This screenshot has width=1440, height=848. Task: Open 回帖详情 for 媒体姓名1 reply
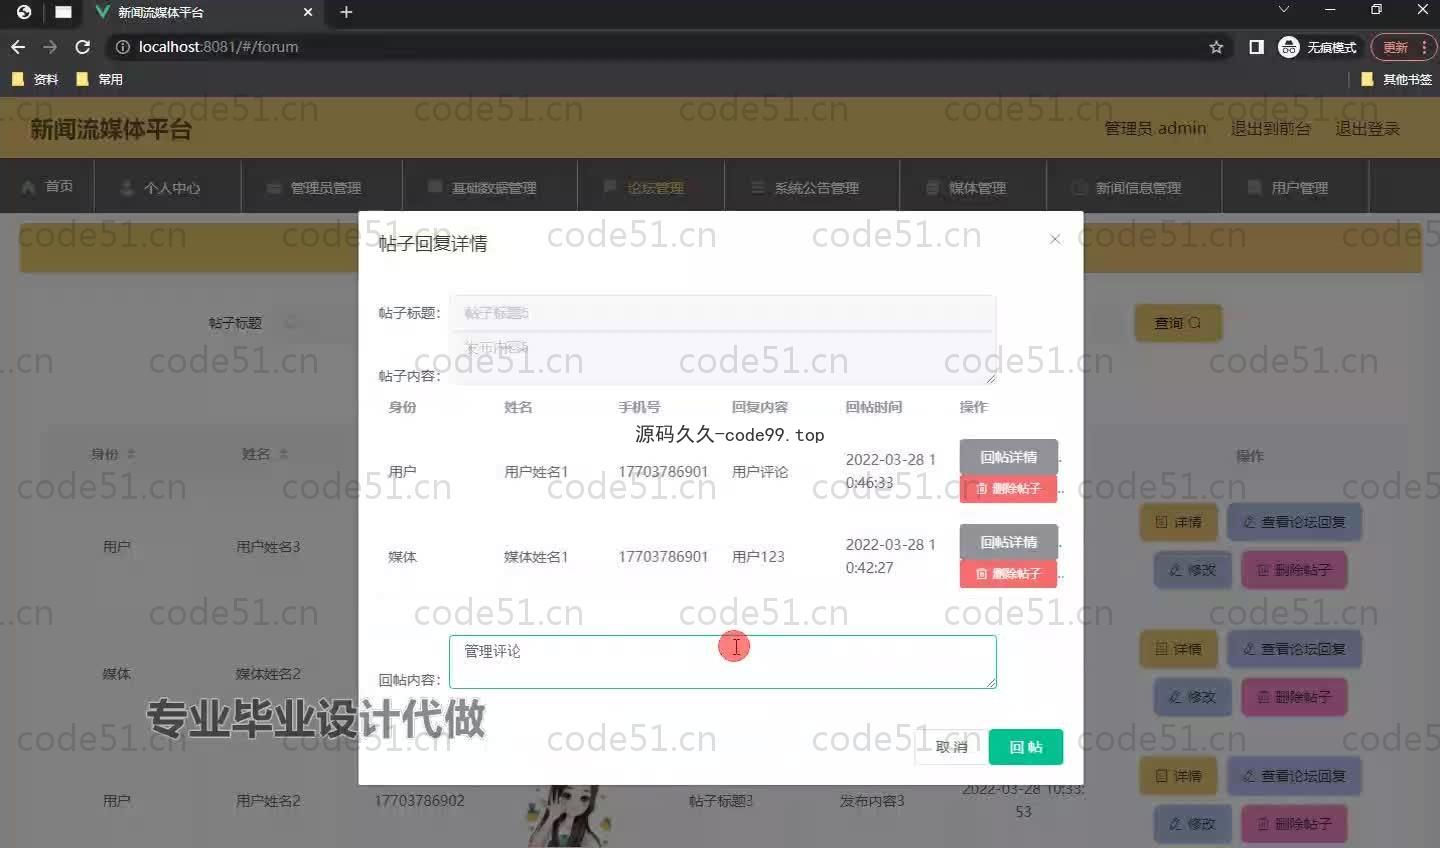click(1009, 542)
